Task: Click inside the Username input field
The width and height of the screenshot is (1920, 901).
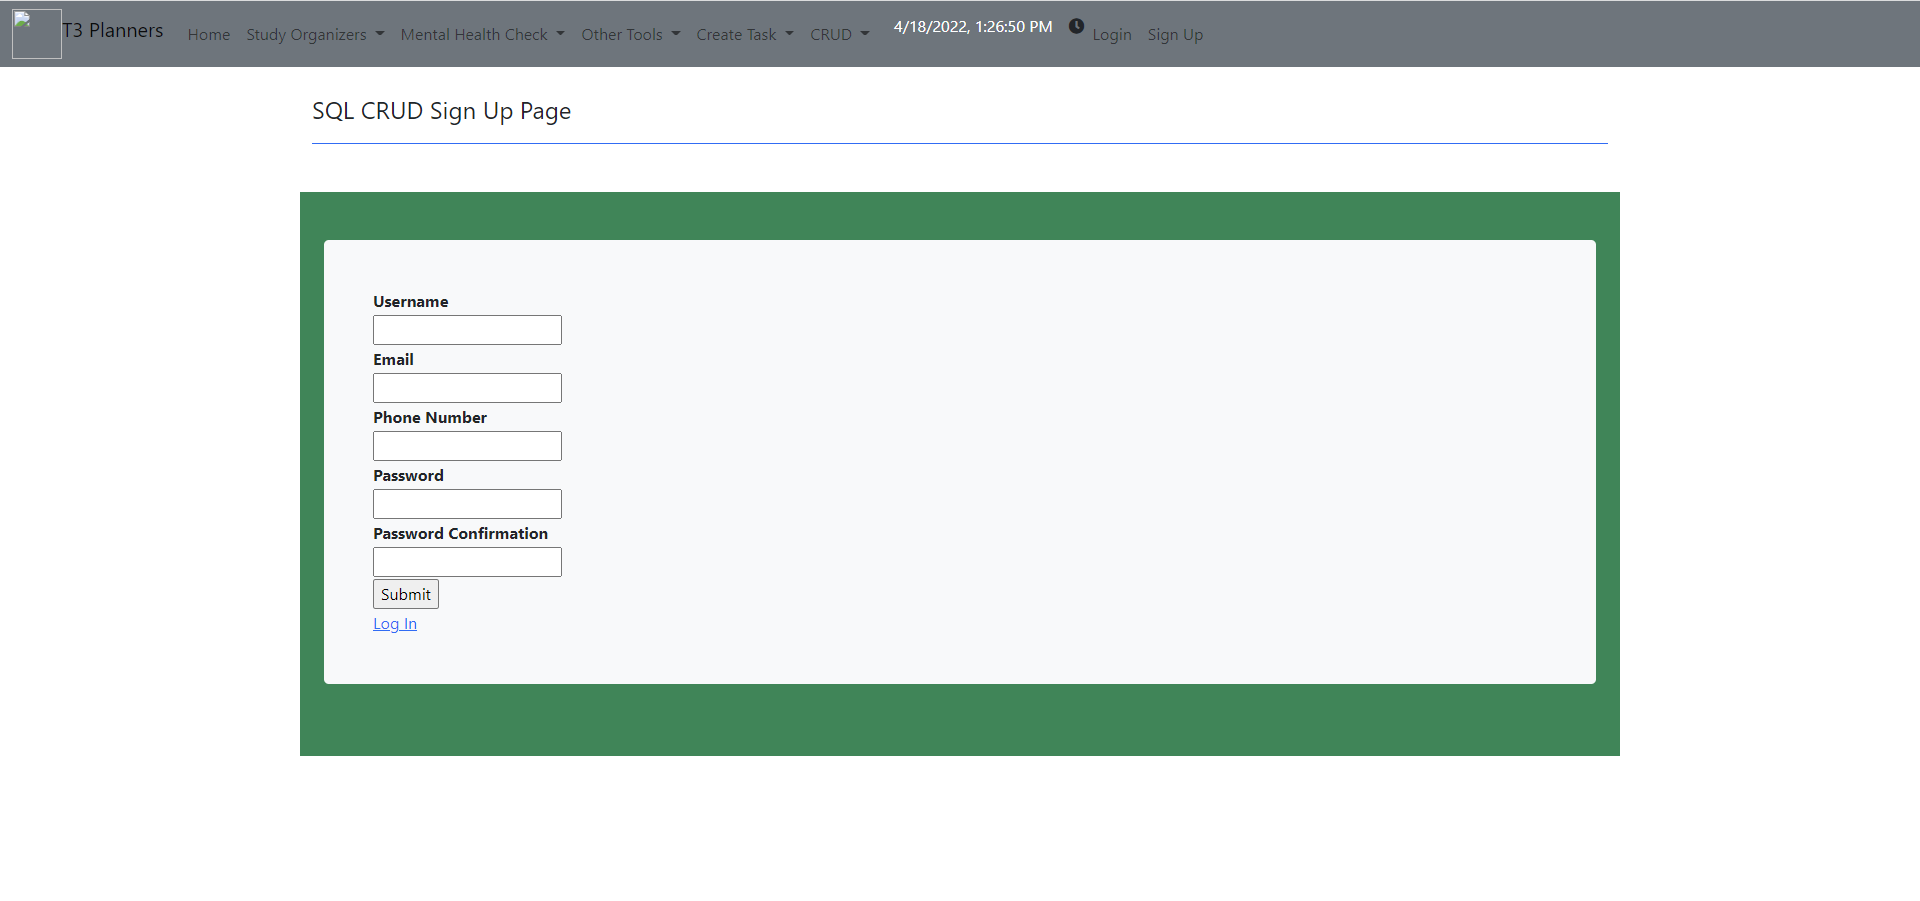Action: coord(466,329)
